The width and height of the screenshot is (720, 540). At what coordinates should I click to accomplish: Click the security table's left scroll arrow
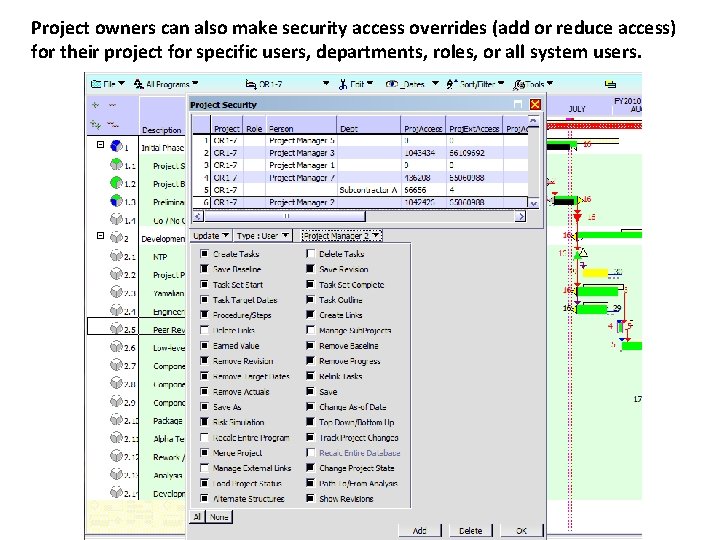(197, 216)
